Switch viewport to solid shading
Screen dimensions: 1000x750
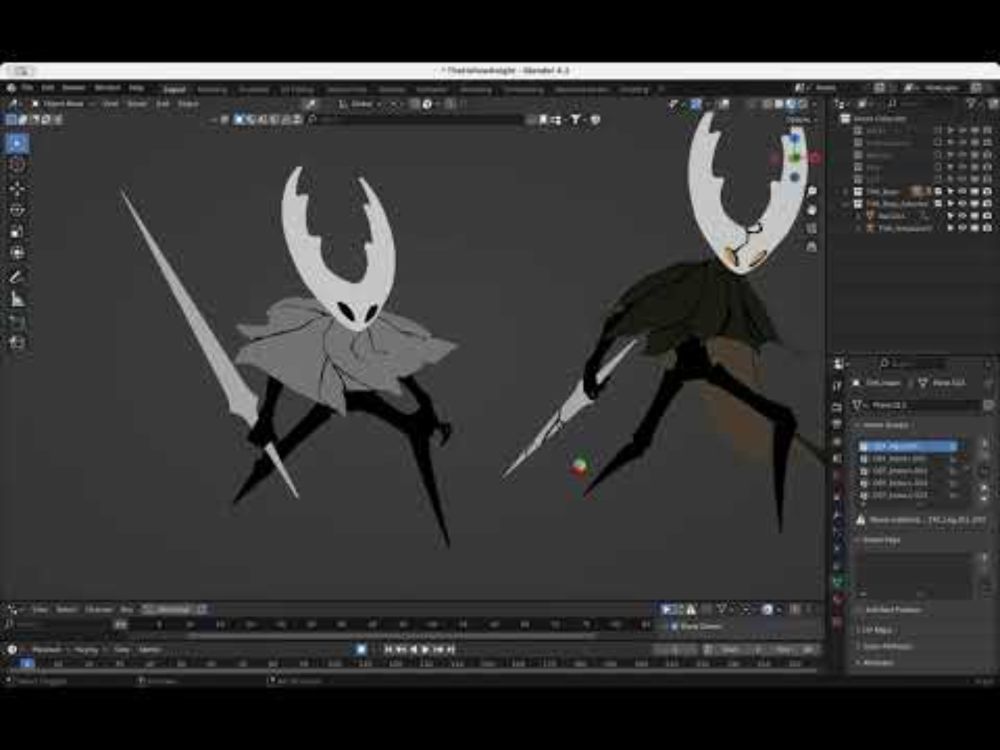pyautogui.click(x=780, y=104)
